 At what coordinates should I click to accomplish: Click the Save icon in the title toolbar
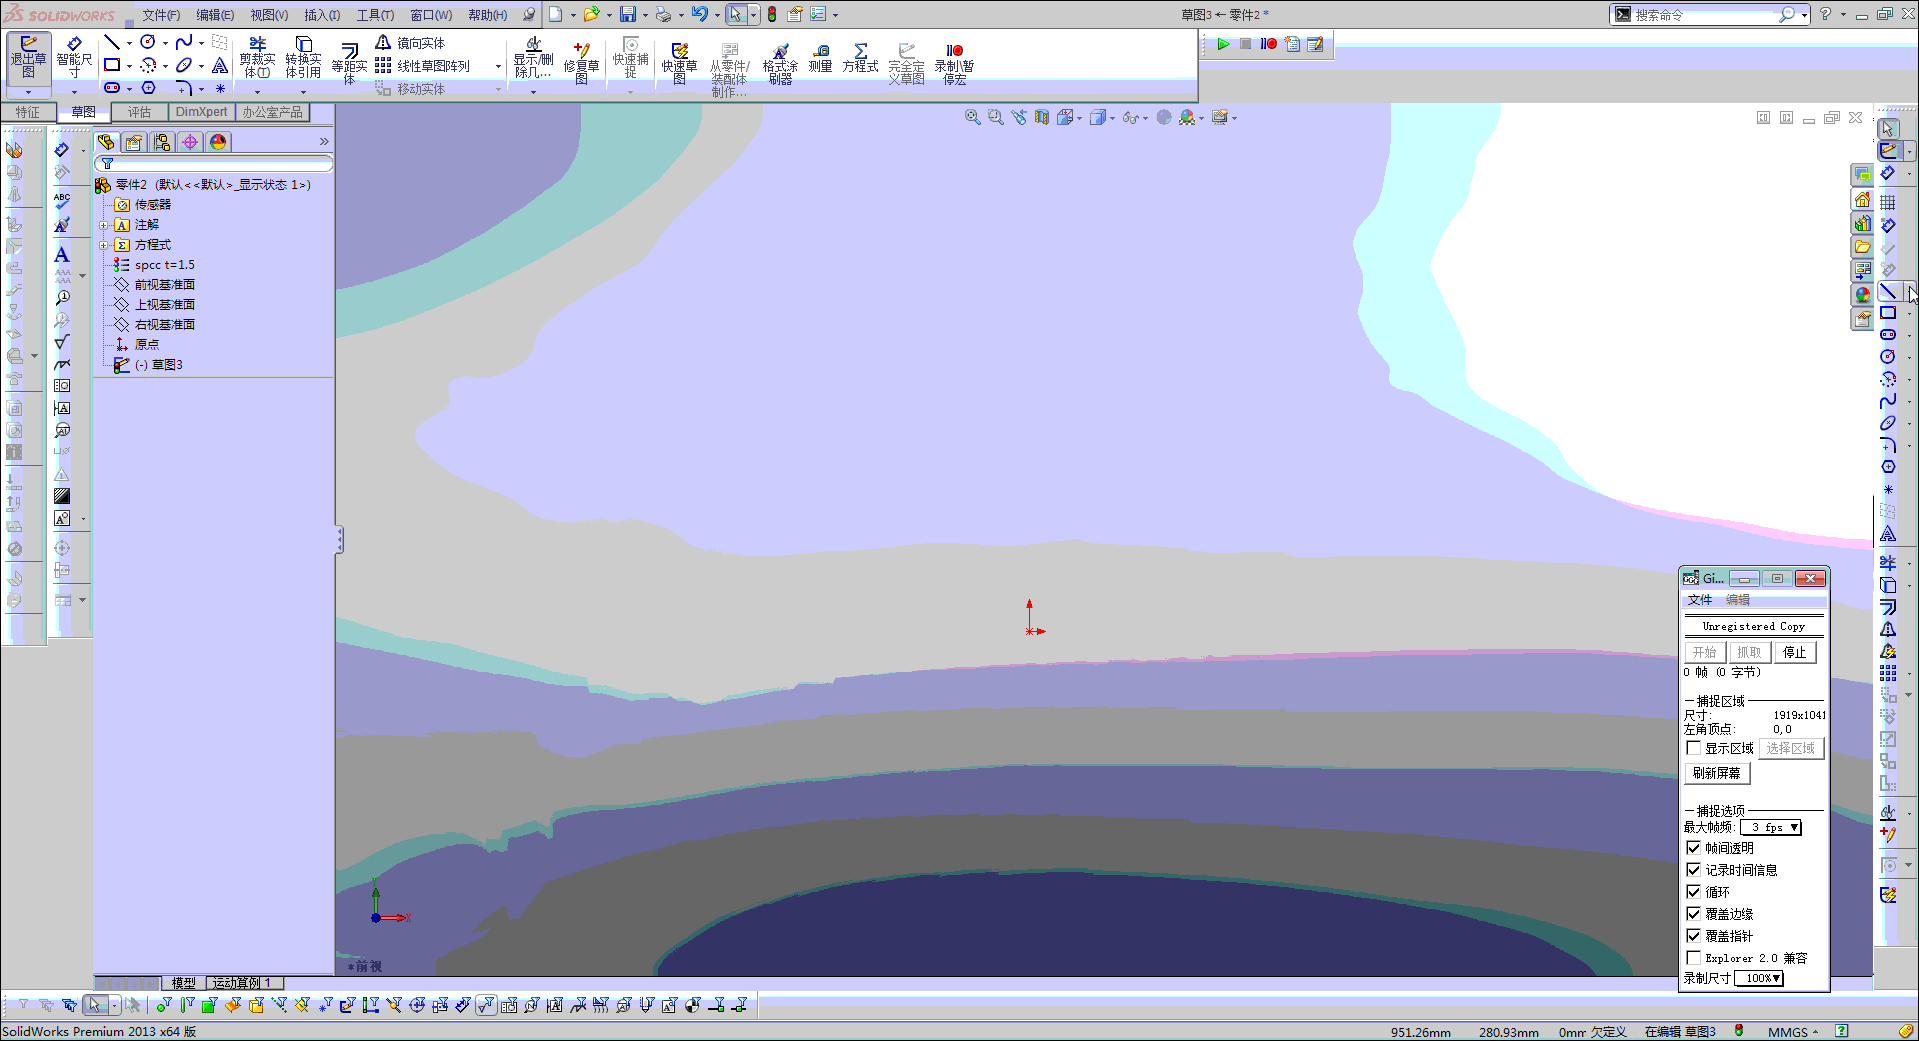coord(628,14)
